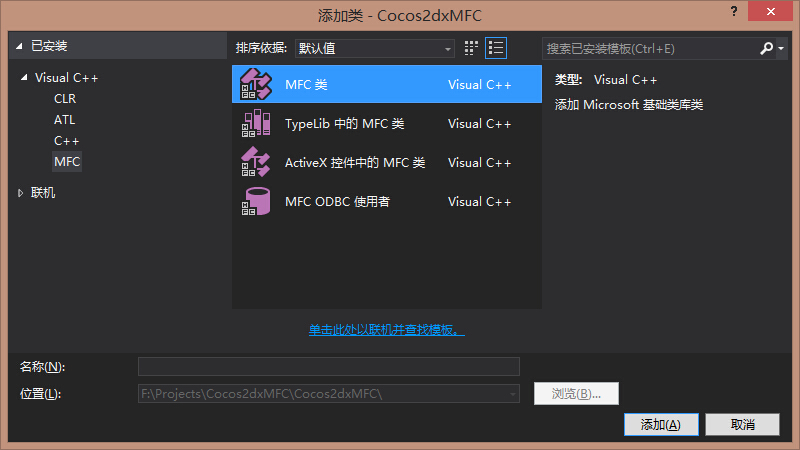The width and height of the screenshot is (800, 450).
Task: Select the ActiveX 控件中的 MFC 类 row text
Action: tap(355, 163)
